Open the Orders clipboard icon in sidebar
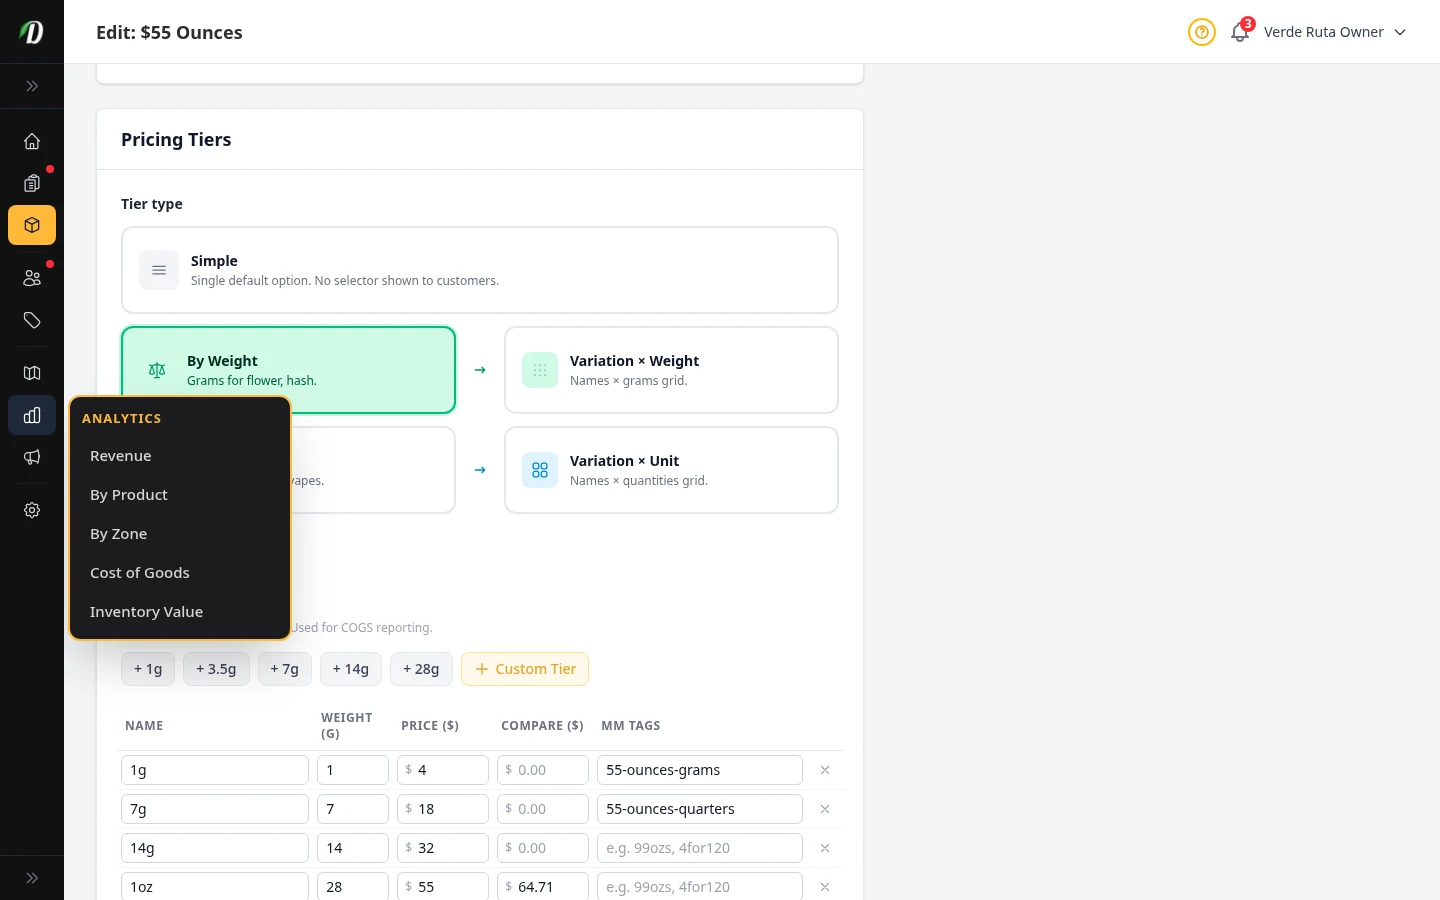The image size is (1440, 900). point(32,183)
